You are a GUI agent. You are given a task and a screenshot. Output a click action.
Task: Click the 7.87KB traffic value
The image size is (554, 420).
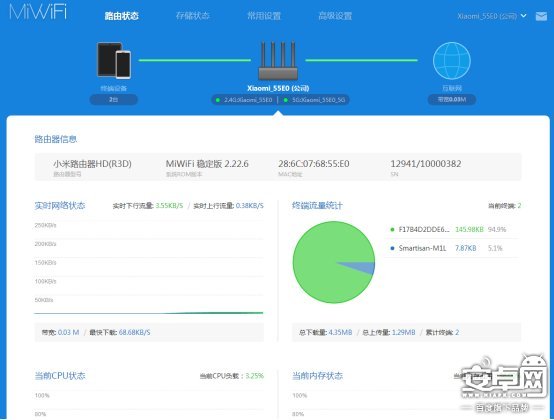tap(466, 248)
